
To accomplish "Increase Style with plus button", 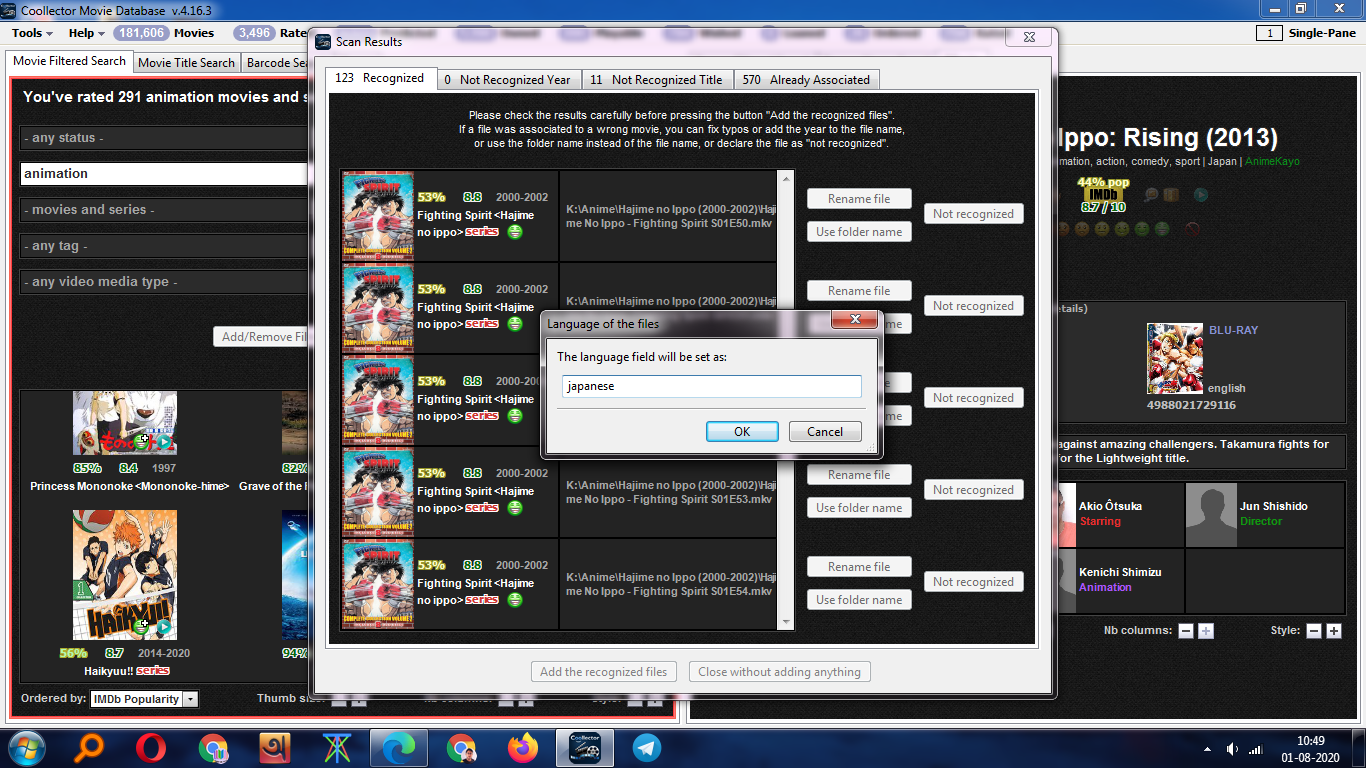I will coord(1334,631).
